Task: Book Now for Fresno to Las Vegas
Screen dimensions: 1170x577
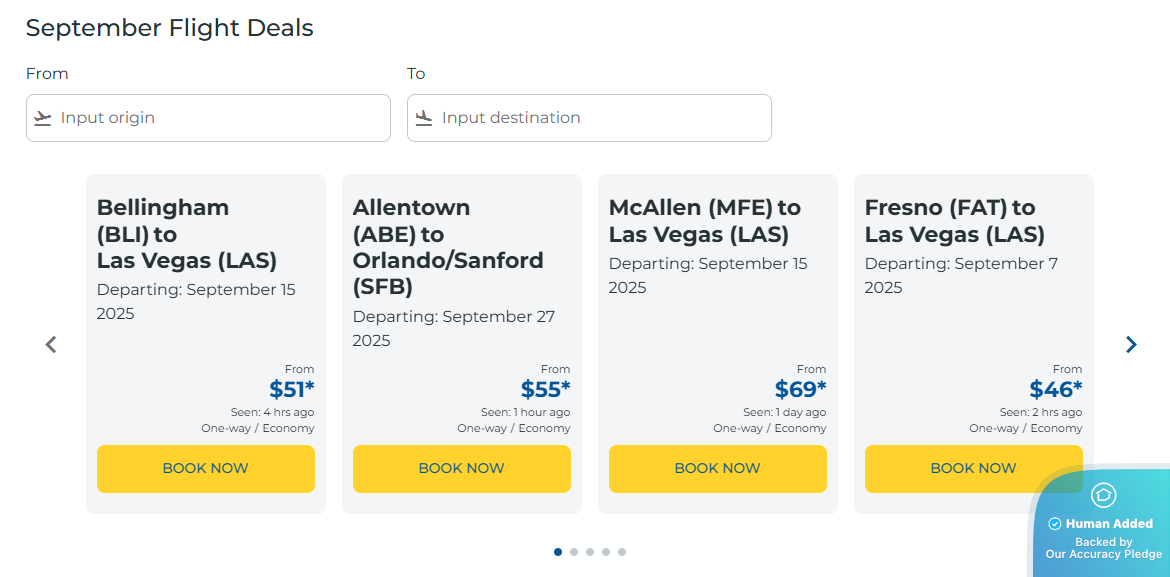Action: [973, 468]
